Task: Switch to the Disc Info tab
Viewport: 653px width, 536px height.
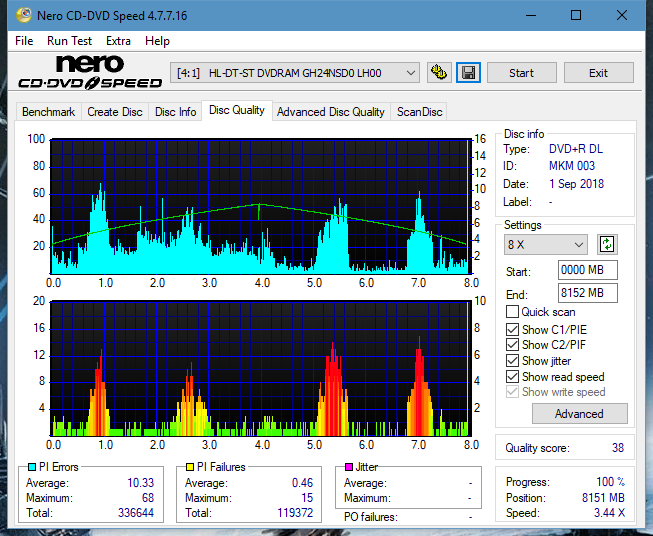Action: [175, 112]
